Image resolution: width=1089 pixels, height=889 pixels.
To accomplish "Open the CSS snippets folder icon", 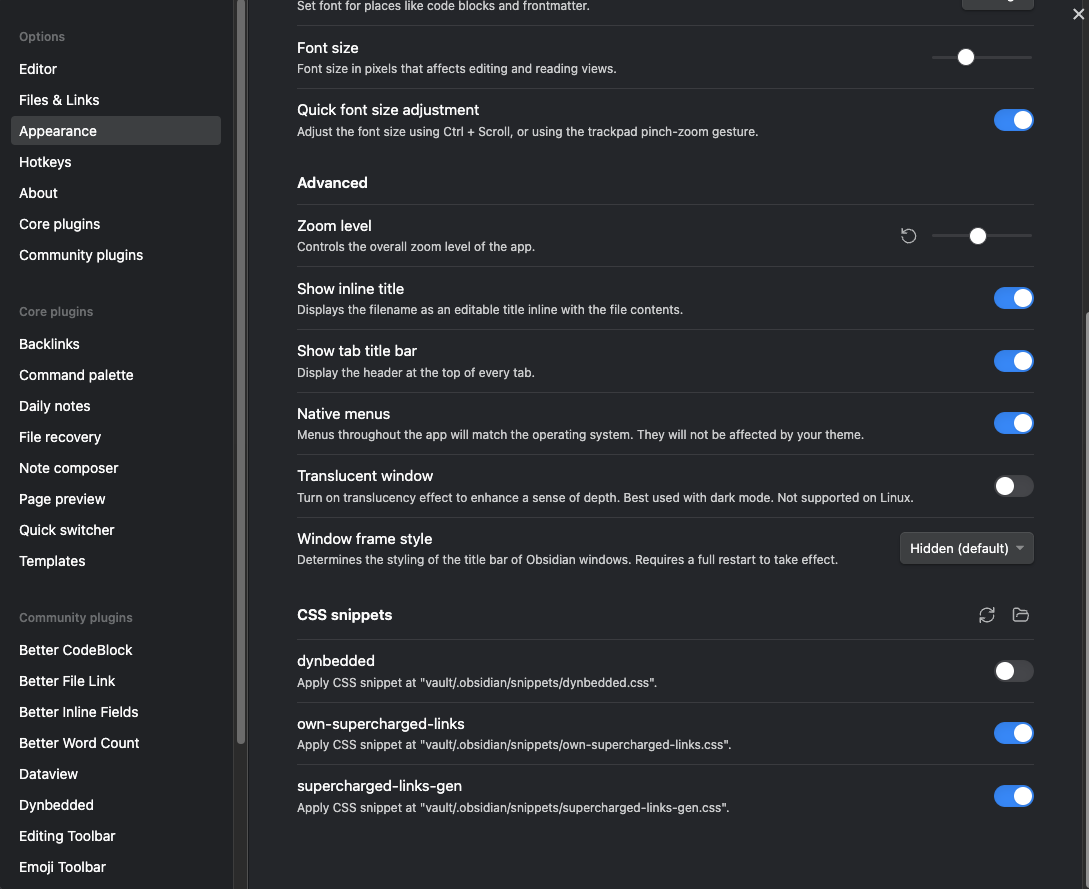I will [1020, 615].
